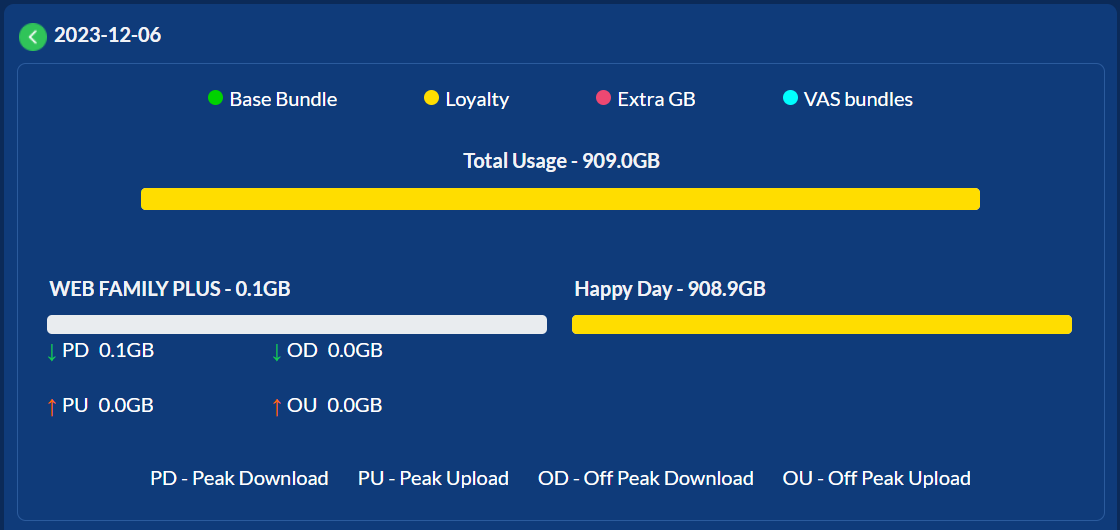
Task: Click the Total Usage - 909.0GB text
Action: coord(561,161)
